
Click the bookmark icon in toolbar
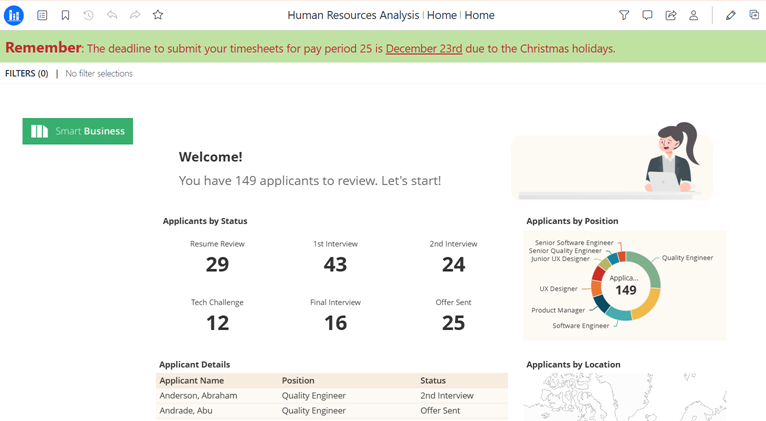click(x=65, y=15)
